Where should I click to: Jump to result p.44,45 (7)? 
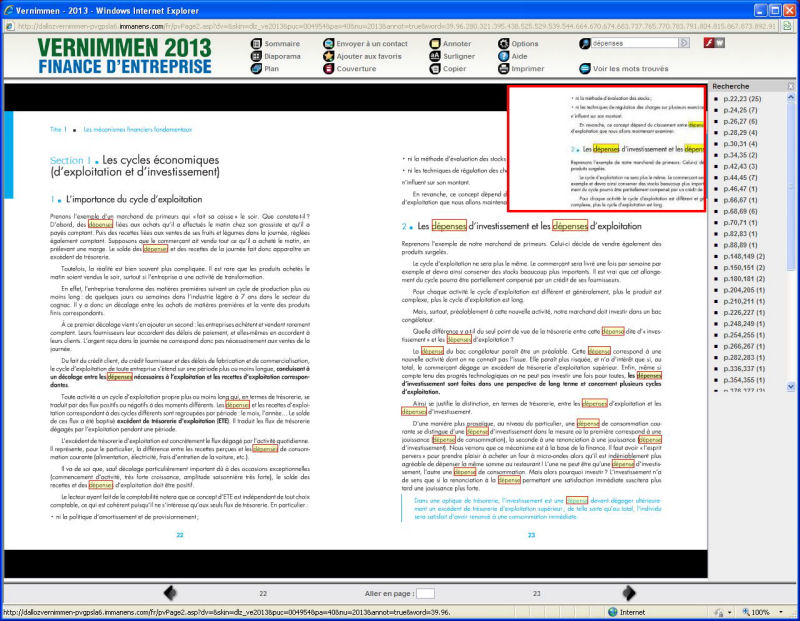(740, 178)
